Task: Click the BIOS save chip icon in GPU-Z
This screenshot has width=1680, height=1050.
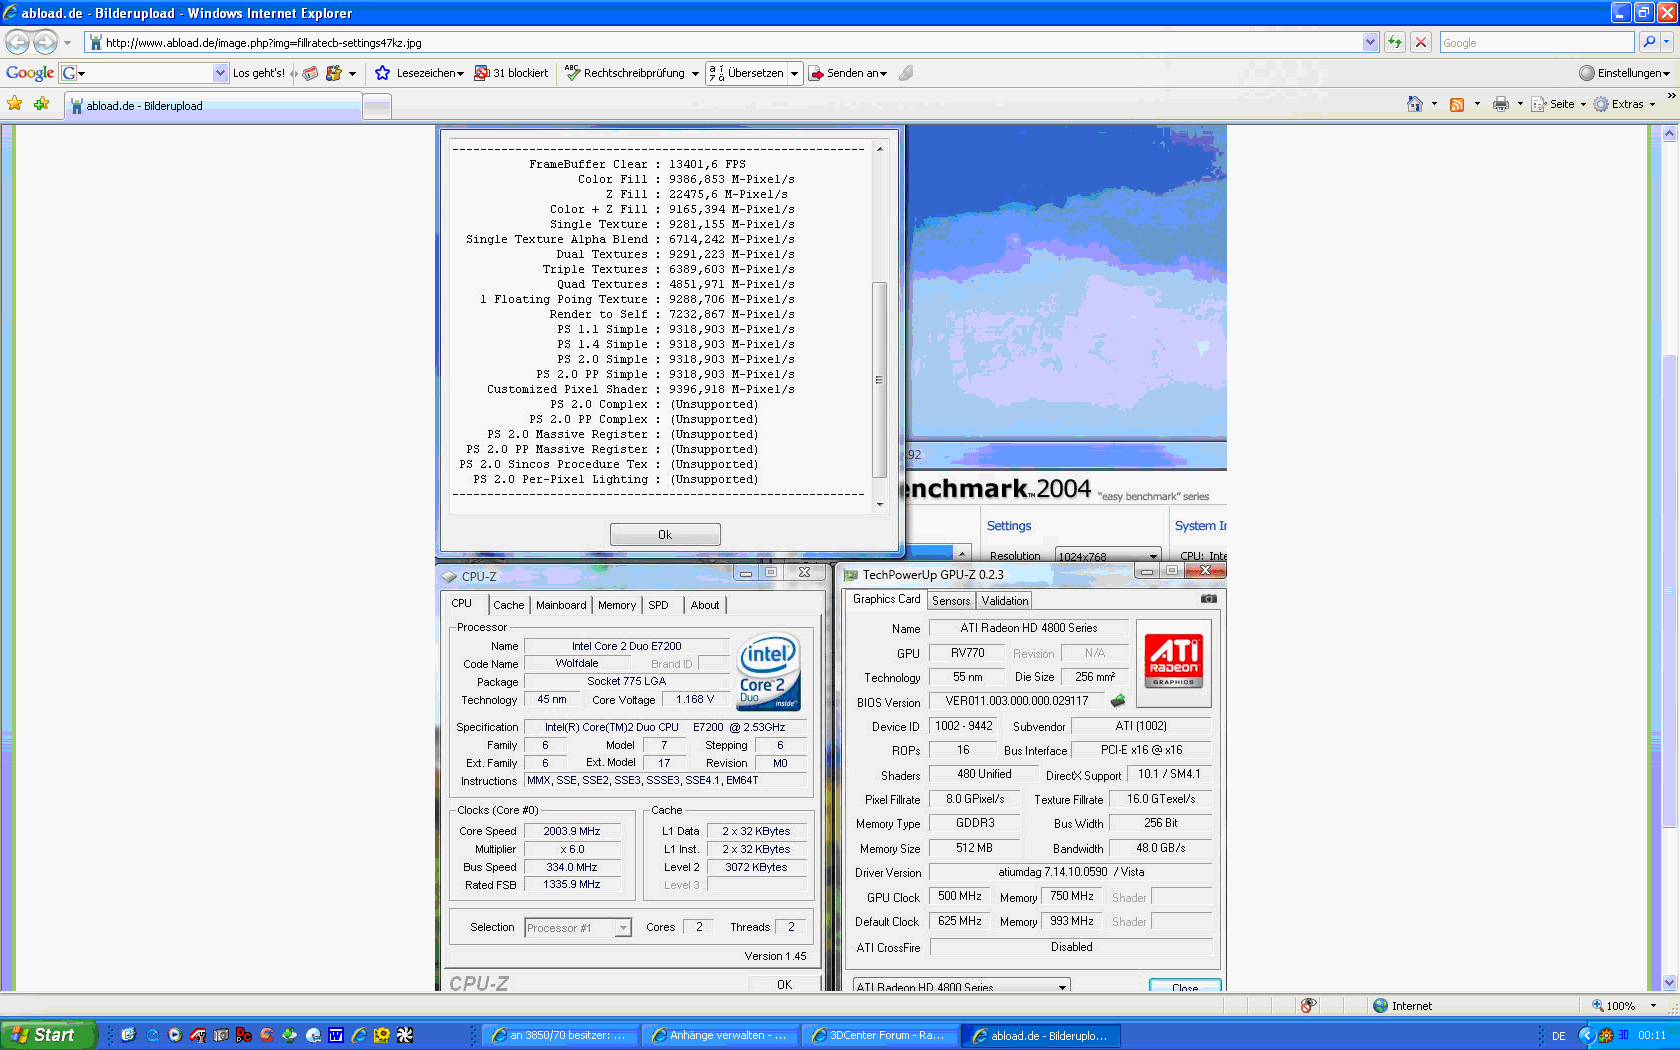Action: (1118, 701)
